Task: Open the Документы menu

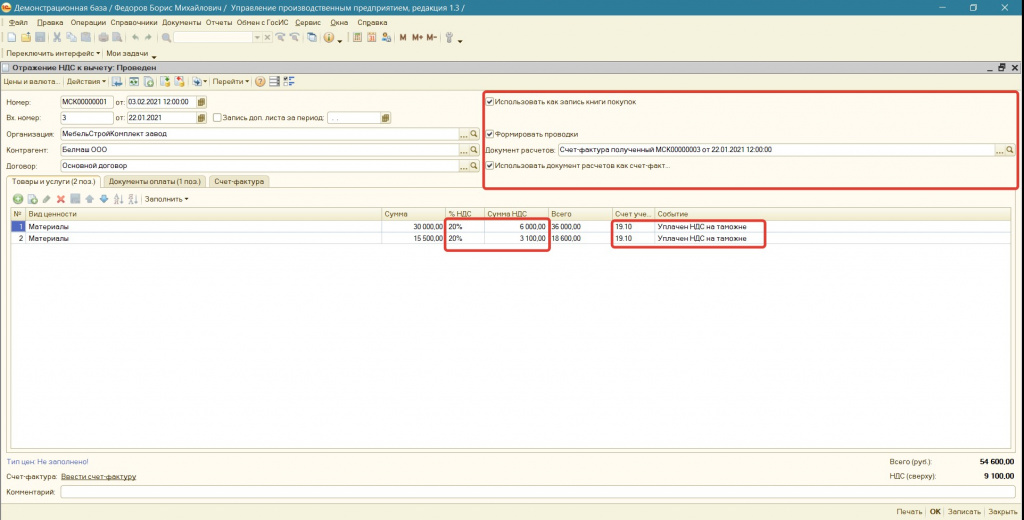Action: click(182, 22)
